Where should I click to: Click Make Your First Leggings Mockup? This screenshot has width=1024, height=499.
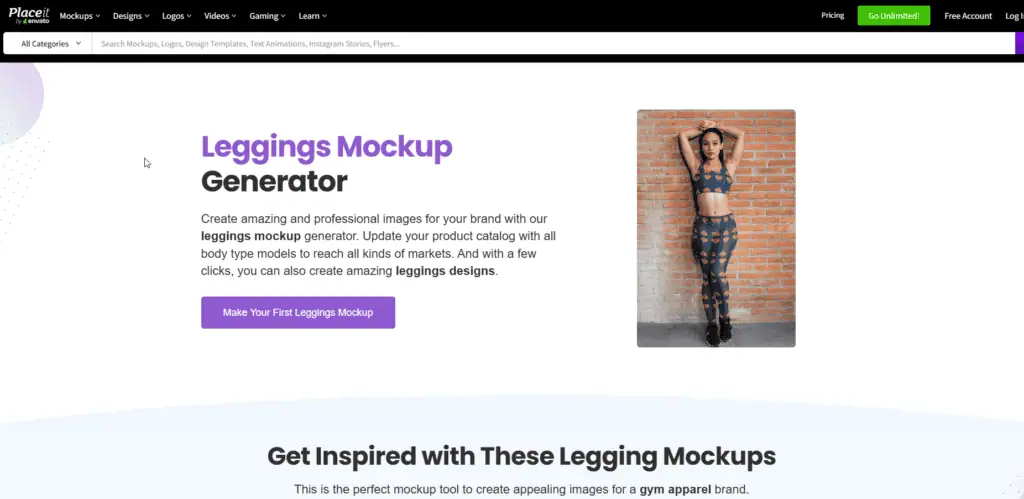298,312
